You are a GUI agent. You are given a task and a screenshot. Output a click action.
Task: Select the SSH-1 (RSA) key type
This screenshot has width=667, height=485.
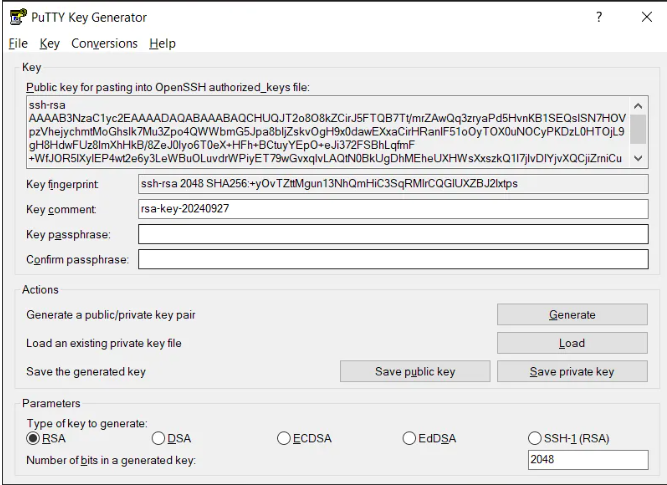click(x=534, y=437)
